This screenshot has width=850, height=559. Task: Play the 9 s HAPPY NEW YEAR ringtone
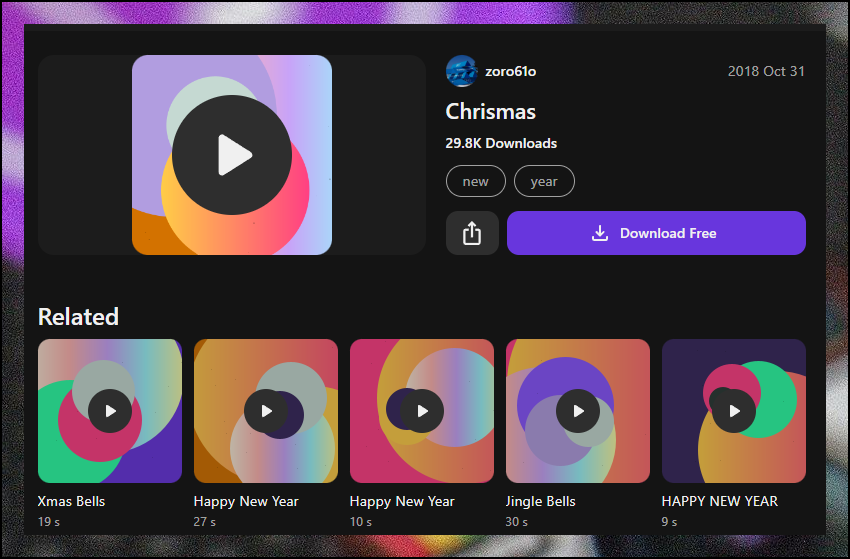click(734, 411)
